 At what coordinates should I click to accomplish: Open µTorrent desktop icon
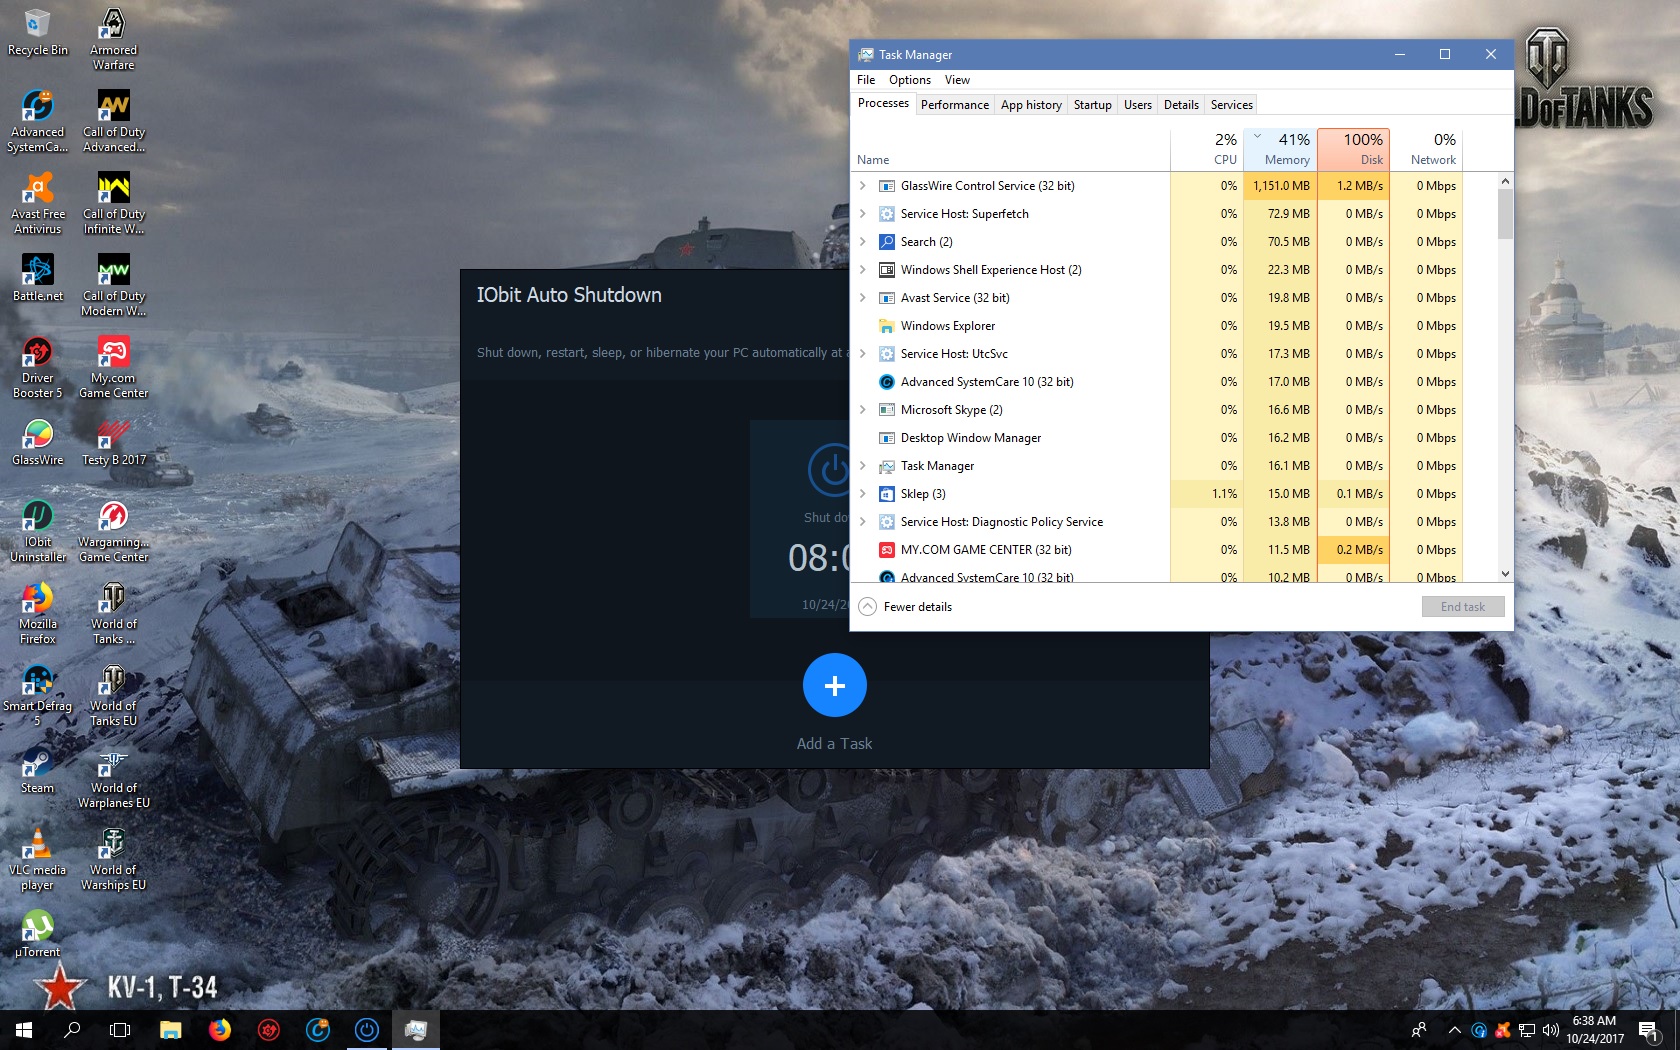click(x=38, y=932)
